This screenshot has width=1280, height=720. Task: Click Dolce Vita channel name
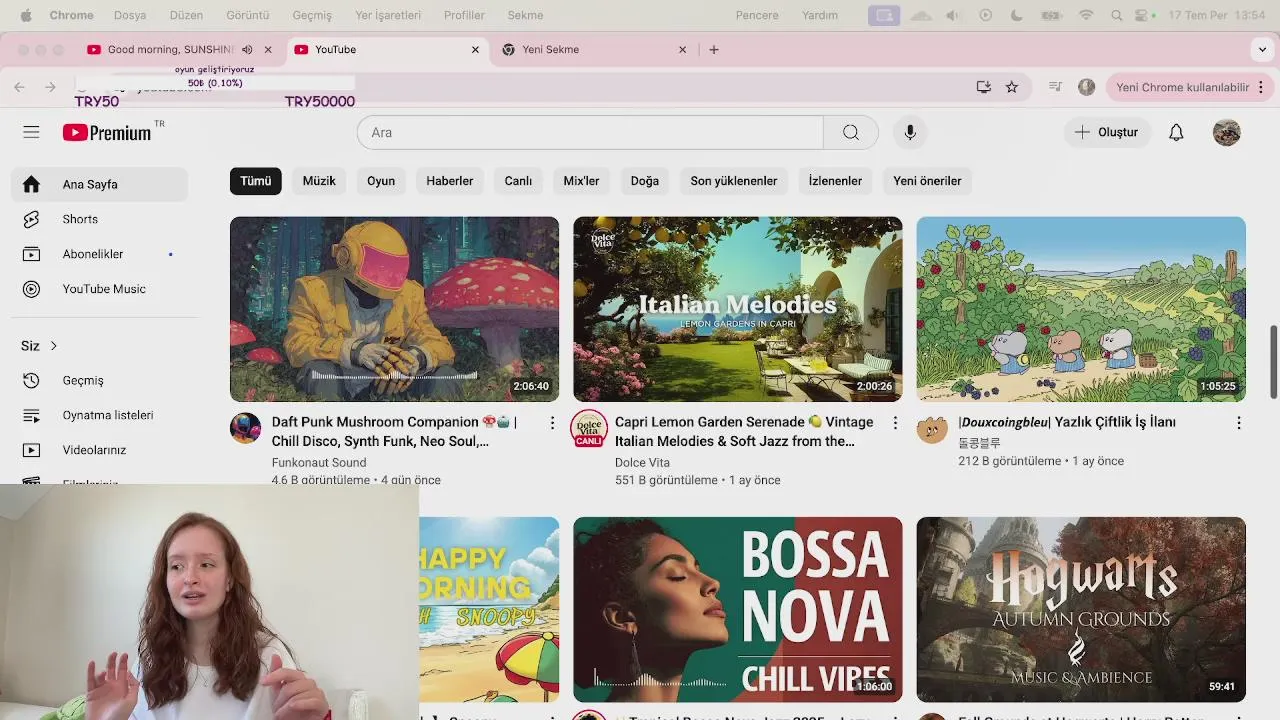pyautogui.click(x=642, y=462)
